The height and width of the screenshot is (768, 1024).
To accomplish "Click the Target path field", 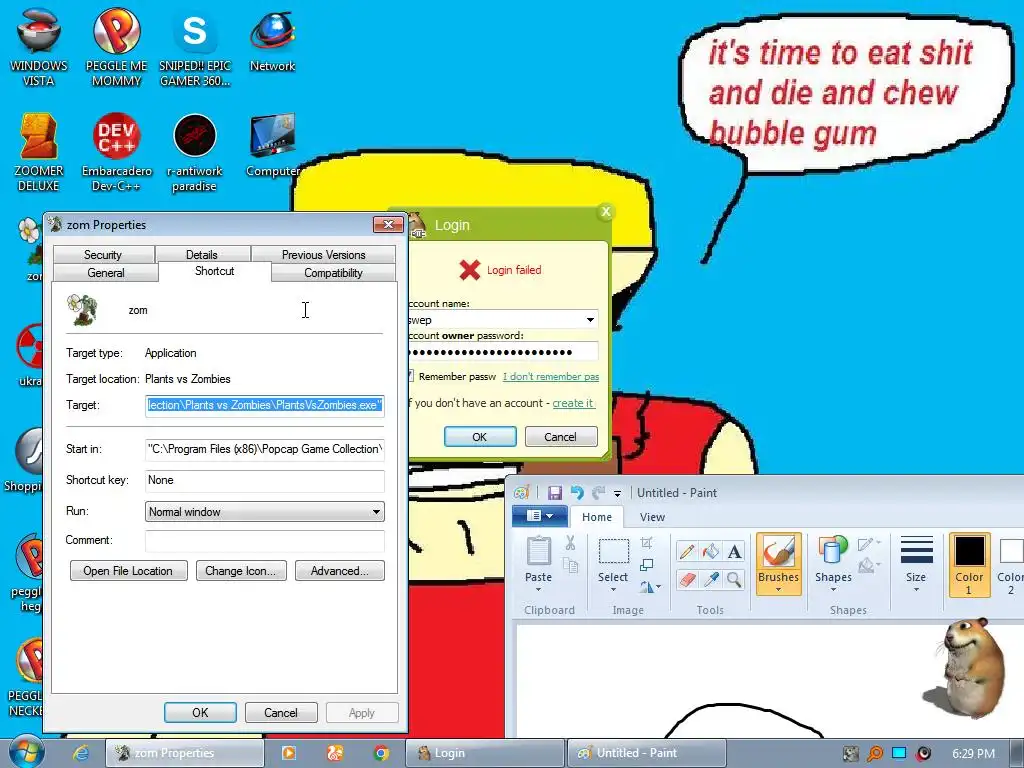I will tap(264, 405).
